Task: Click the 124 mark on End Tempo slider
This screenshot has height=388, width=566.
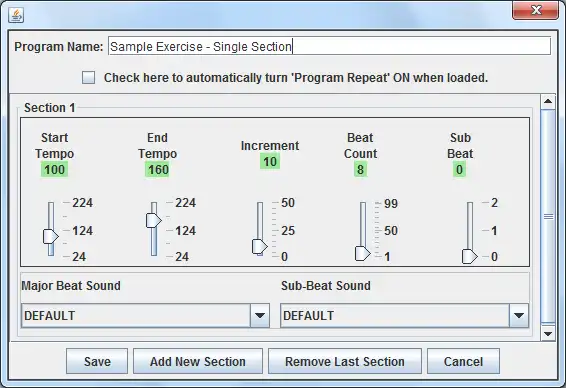Action: click(186, 231)
